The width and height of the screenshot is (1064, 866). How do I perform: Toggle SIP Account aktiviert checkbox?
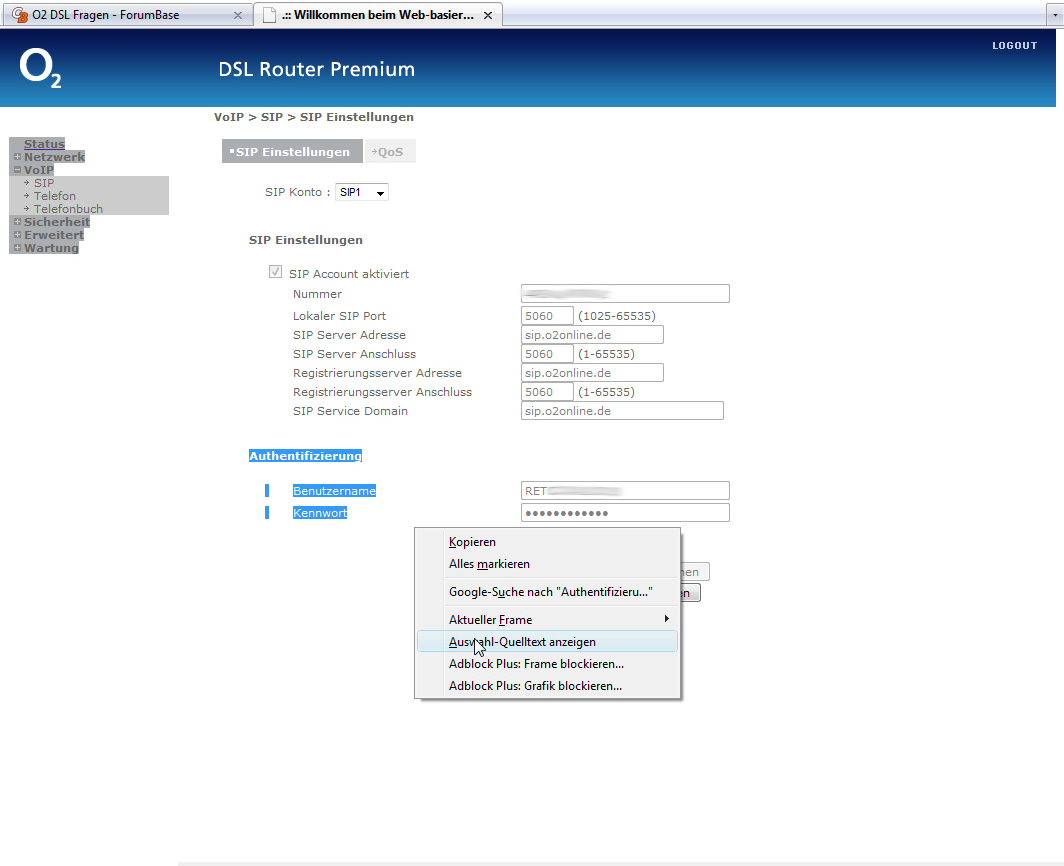[x=276, y=272]
